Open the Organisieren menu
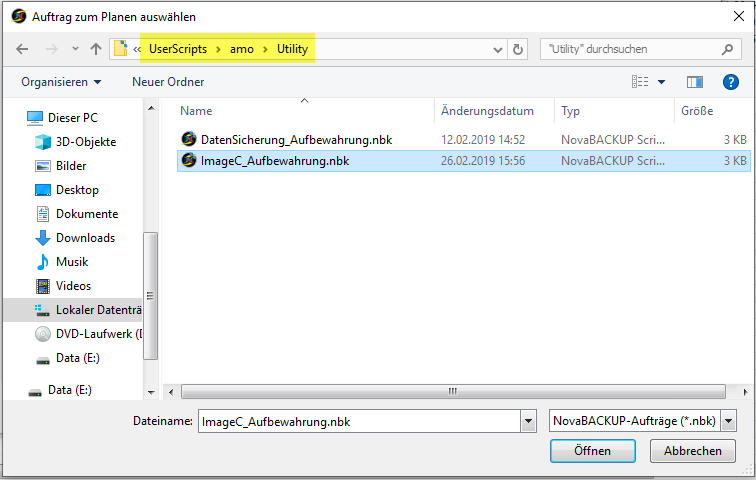Image resolution: width=756 pixels, height=480 pixels. click(x=61, y=82)
